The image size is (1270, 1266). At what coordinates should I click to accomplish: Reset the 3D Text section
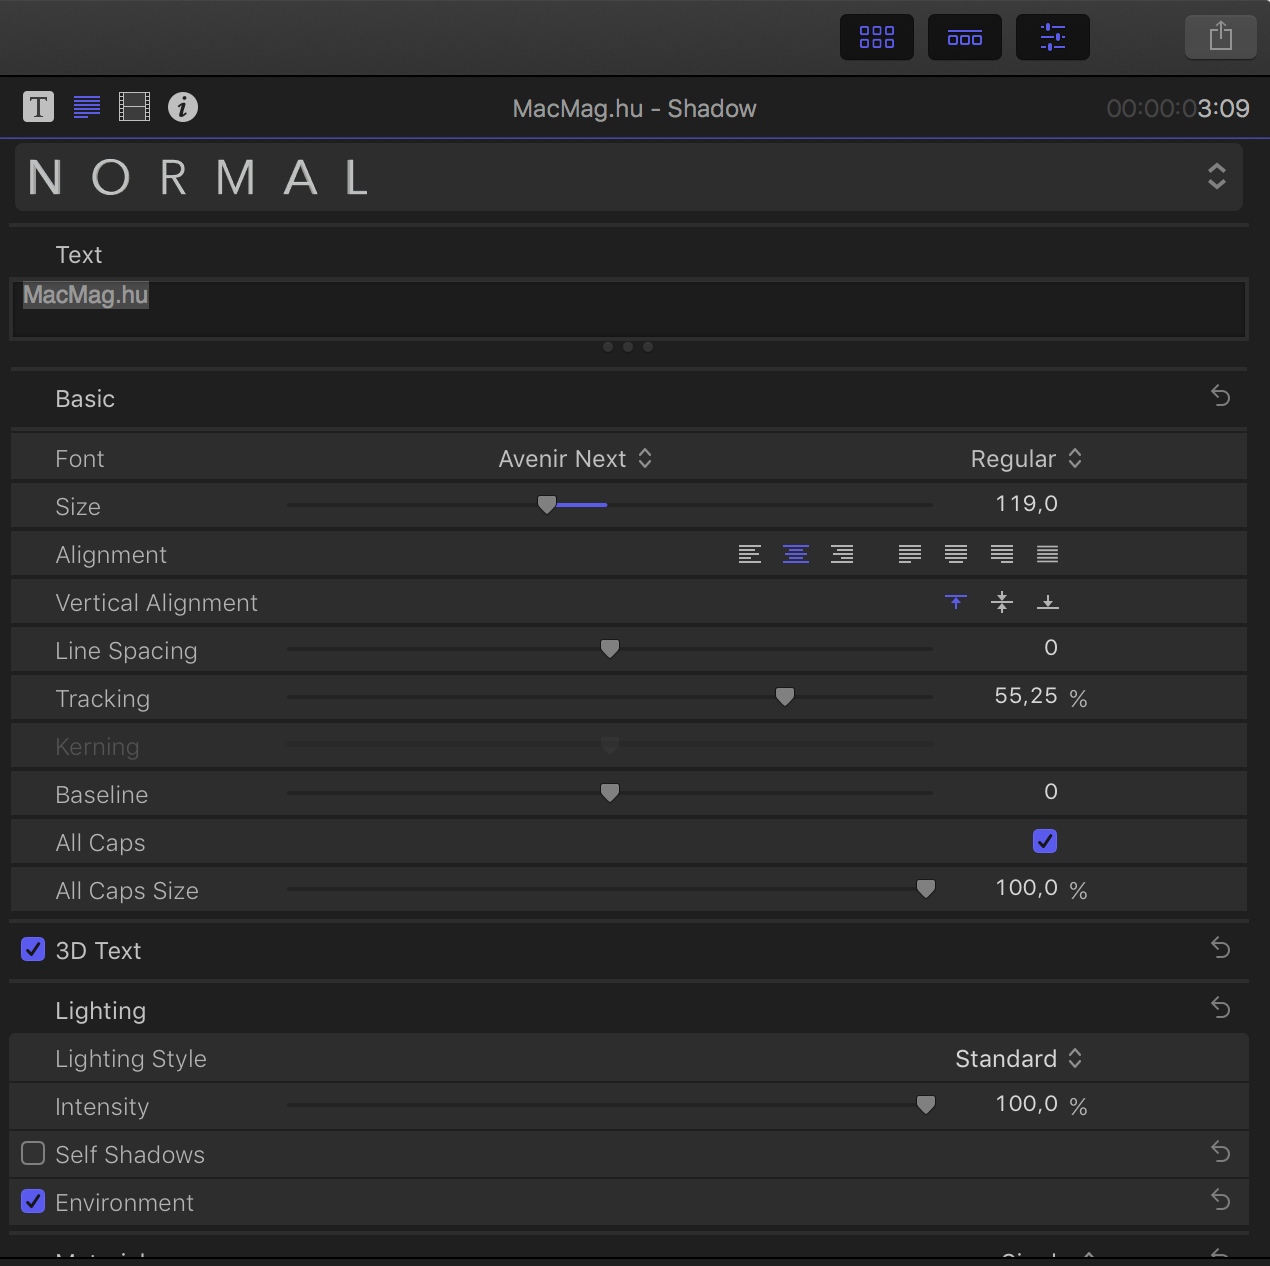coord(1220,948)
